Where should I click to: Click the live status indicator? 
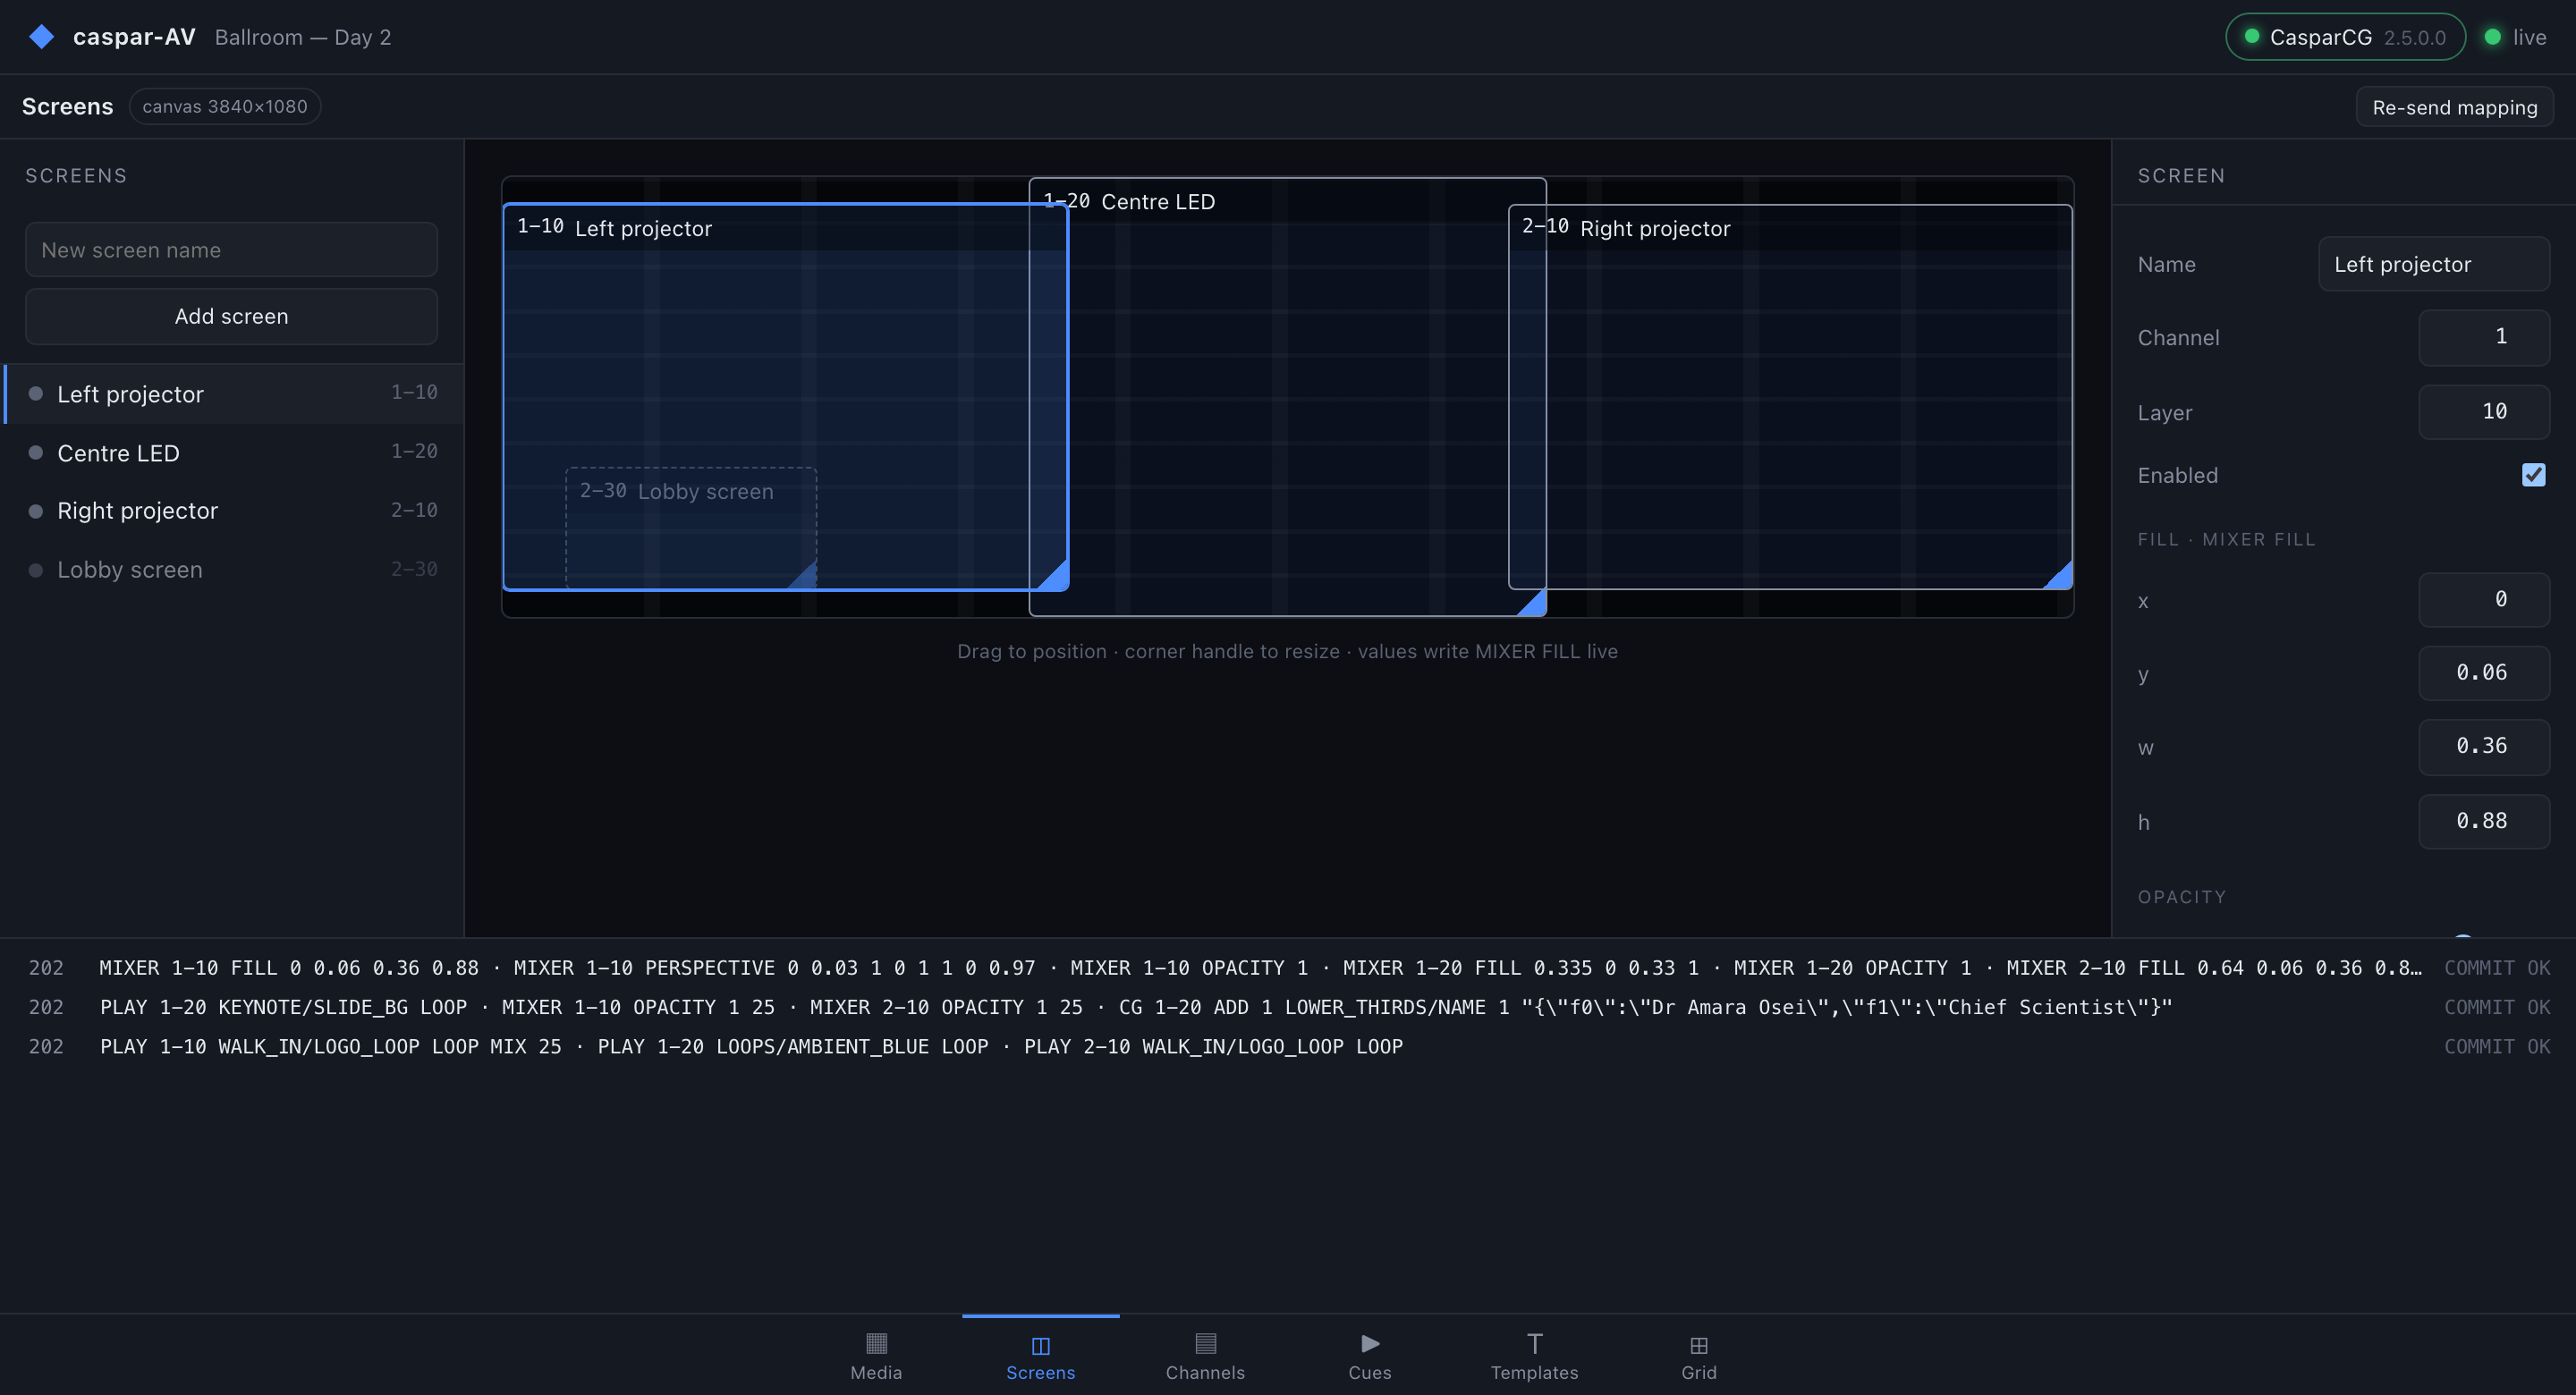pos(2515,37)
